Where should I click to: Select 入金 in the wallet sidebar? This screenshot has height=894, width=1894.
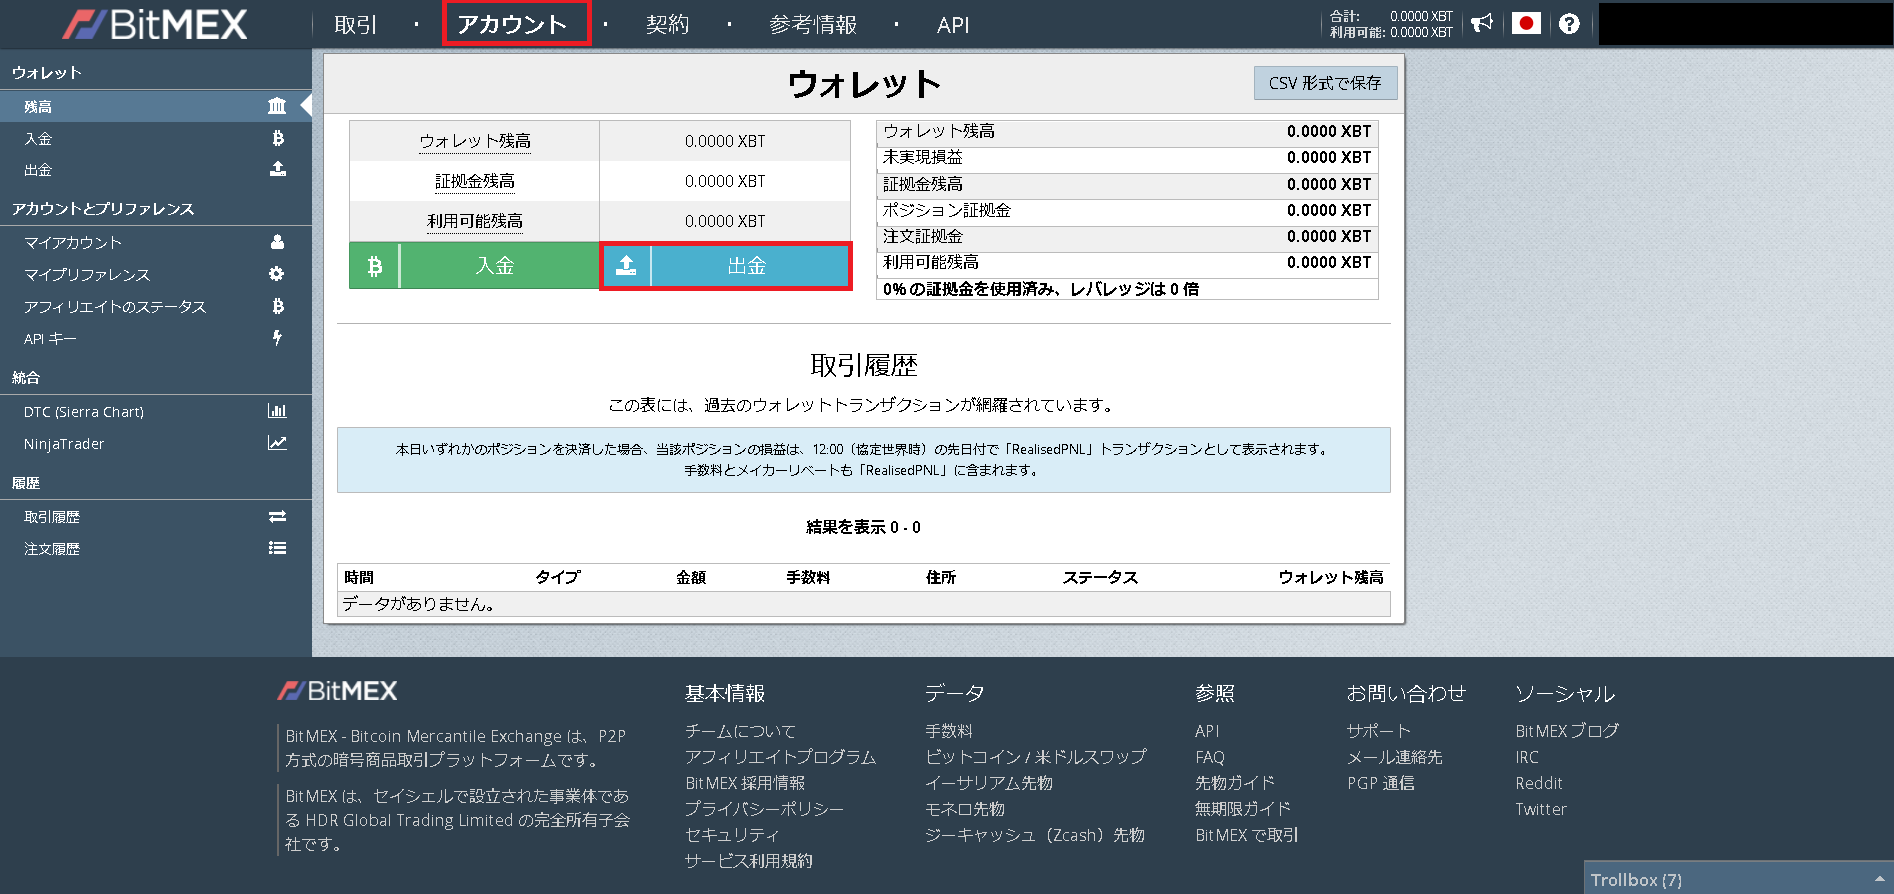[x=156, y=138]
